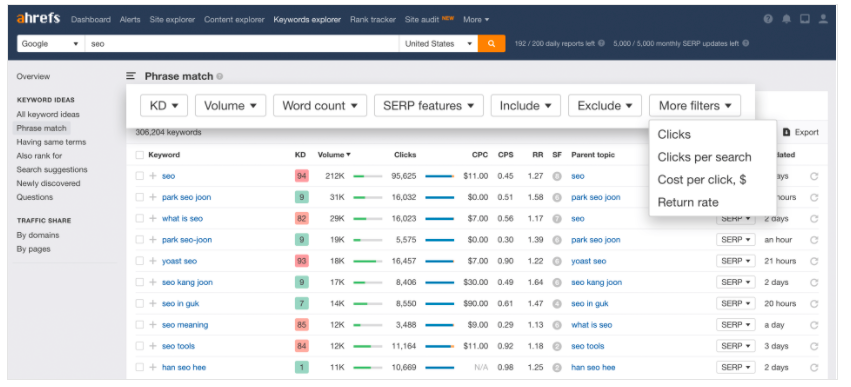
Task: Open Site explorer in top navigation
Action: [x=172, y=20]
